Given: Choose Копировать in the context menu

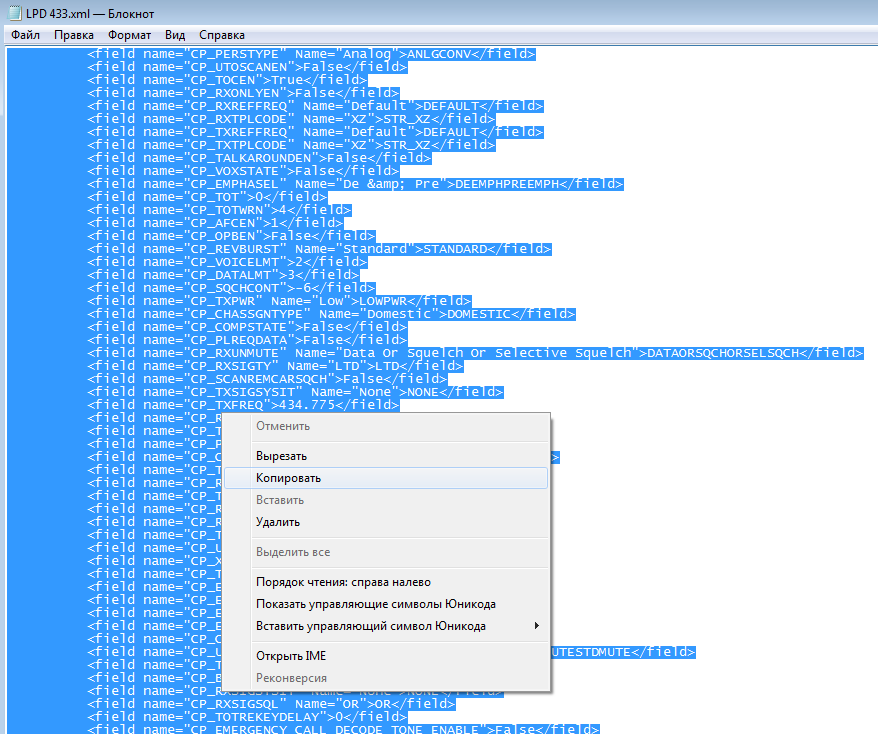Looking at the screenshot, I should click(386, 478).
